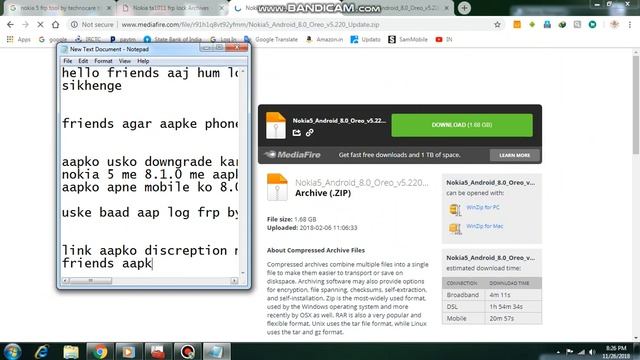
Task: Switch to Notepad taskbar button
Action: 216,351
